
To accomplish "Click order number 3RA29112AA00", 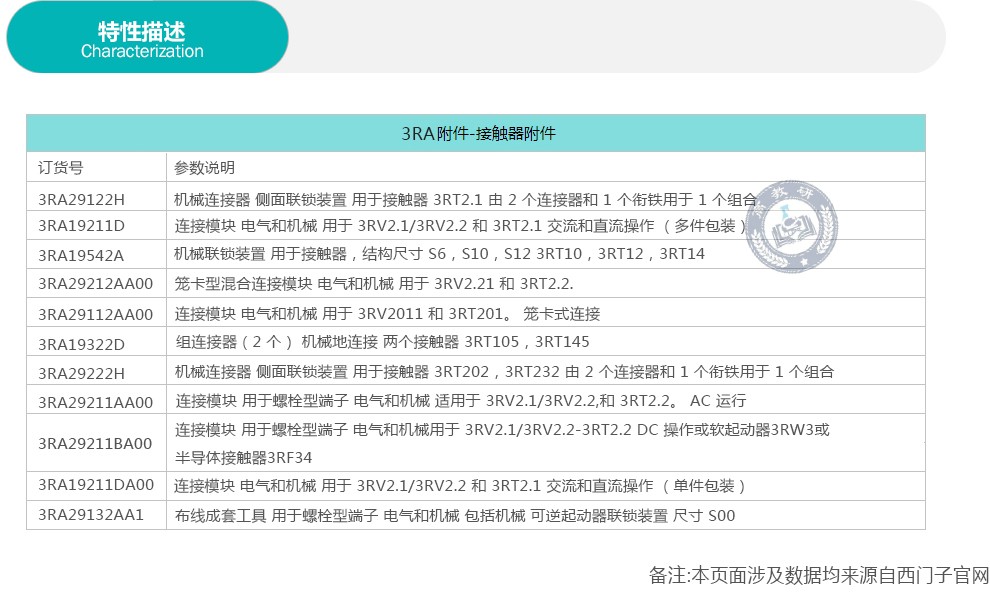I will [x=96, y=313].
